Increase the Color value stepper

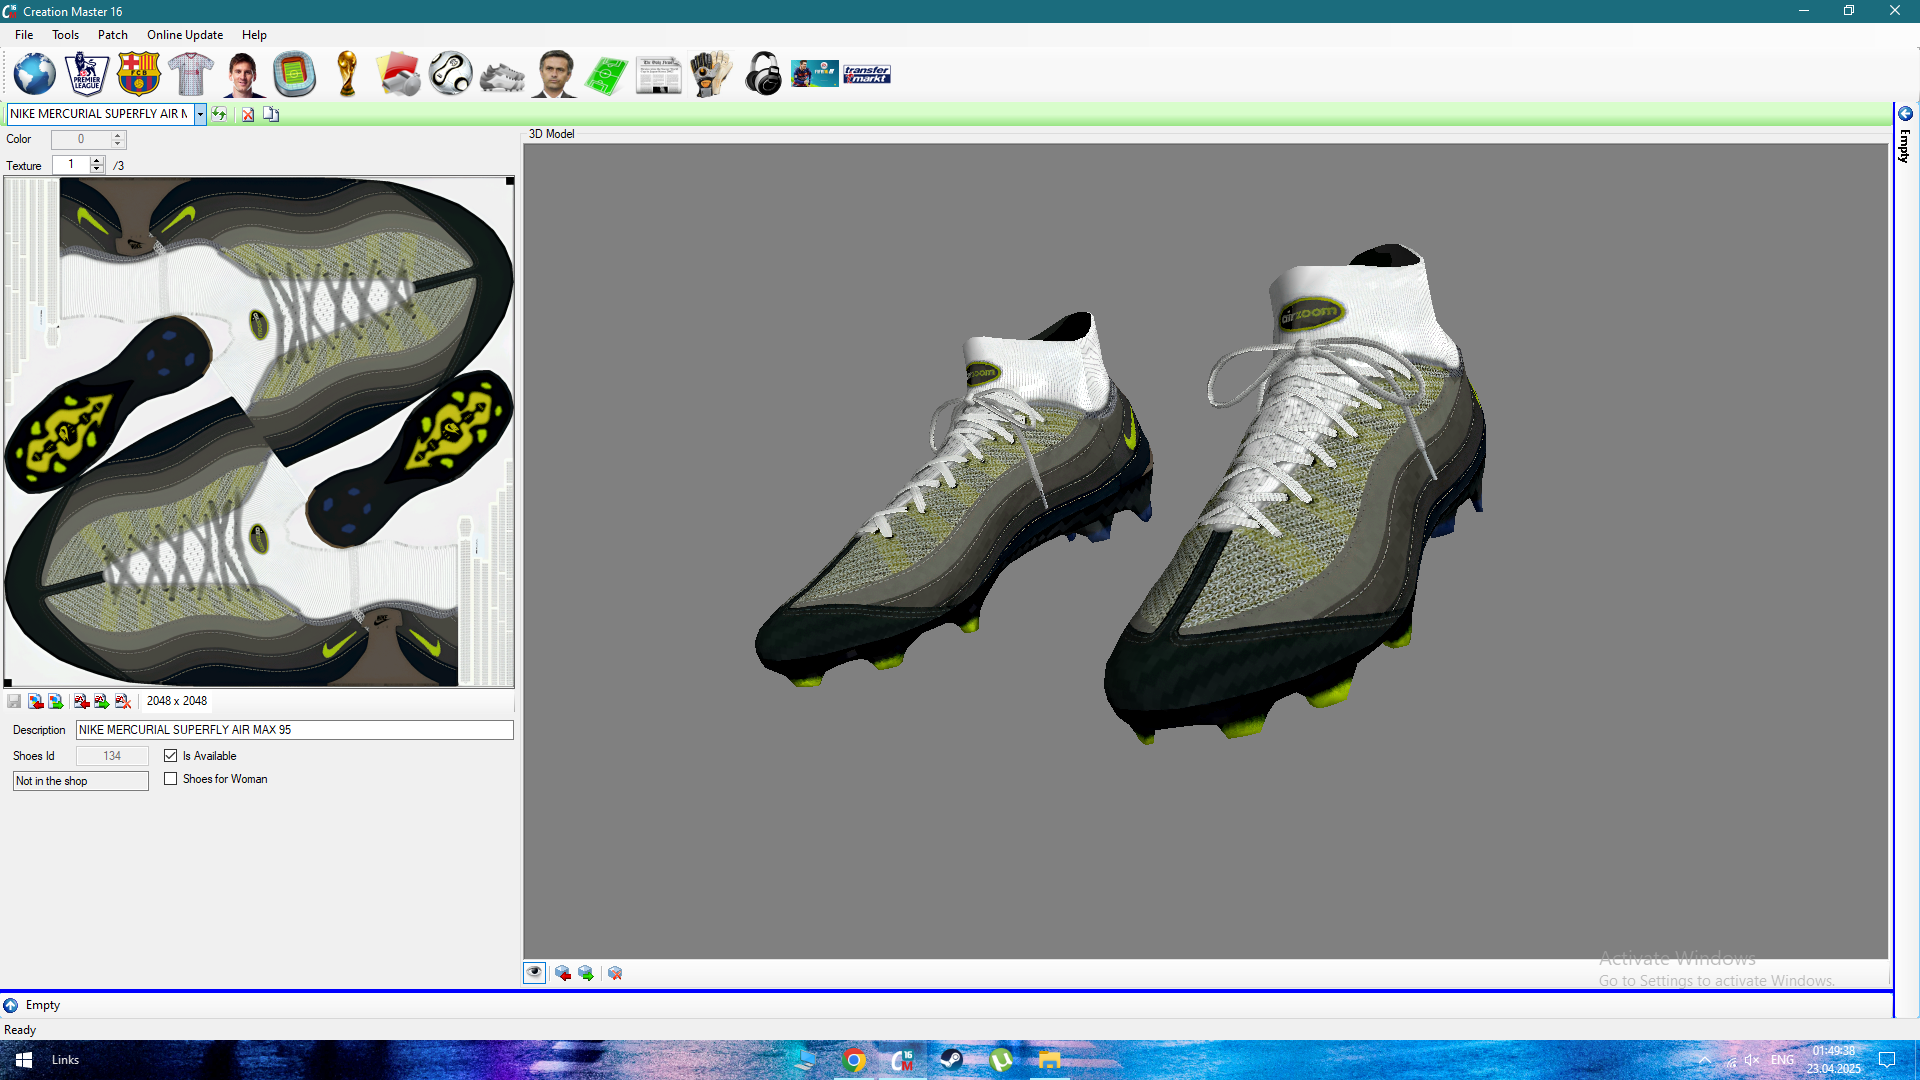pos(118,135)
